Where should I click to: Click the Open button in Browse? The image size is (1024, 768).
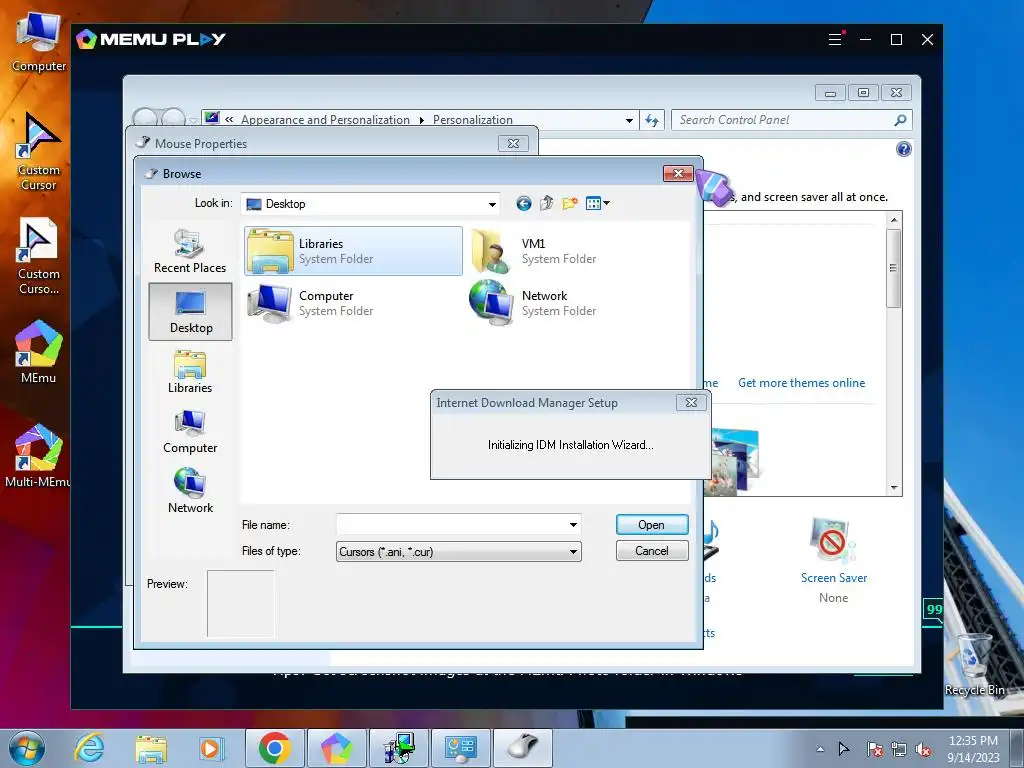pos(652,525)
